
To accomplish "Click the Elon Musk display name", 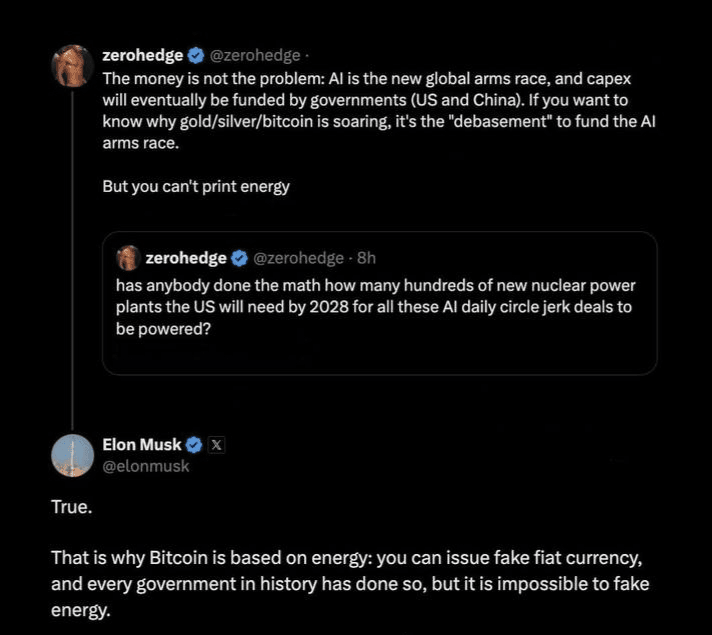I will [143, 445].
